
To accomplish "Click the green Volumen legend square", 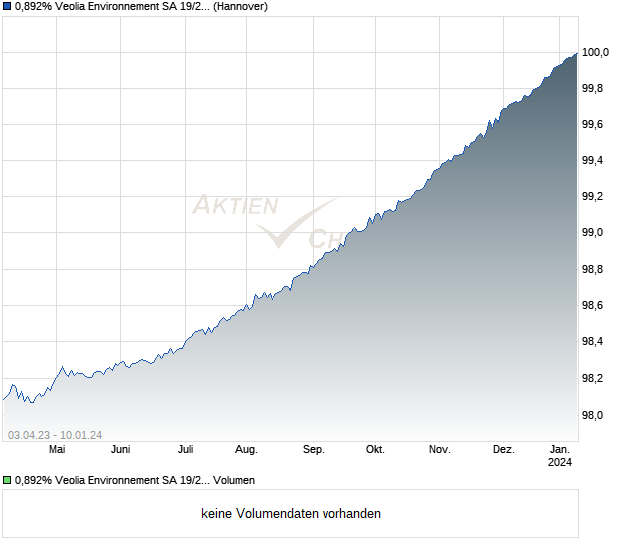I will [7, 480].
